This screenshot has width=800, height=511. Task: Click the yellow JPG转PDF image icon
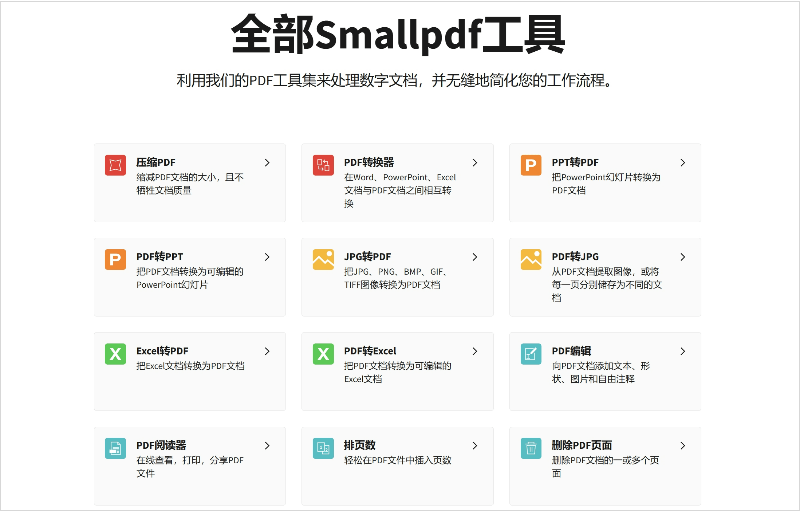click(x=323, y=260)
